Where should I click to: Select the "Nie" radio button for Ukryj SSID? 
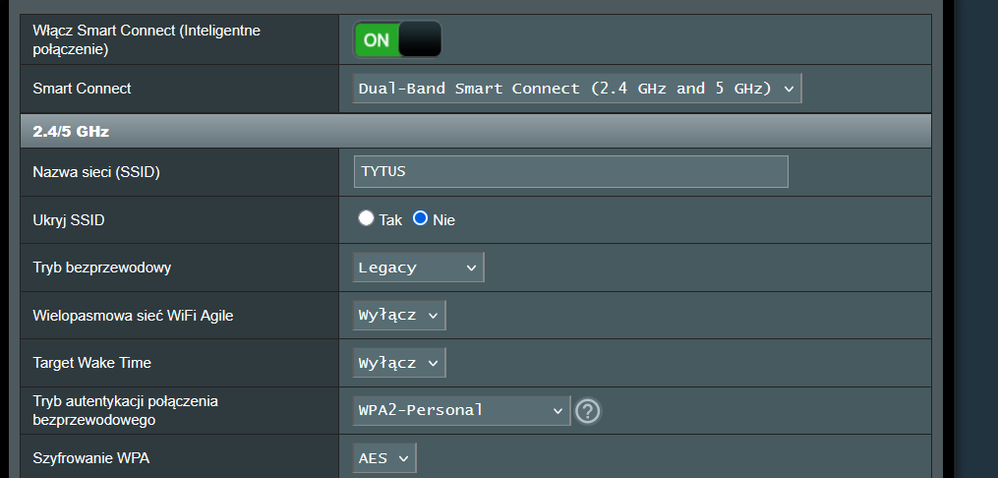(421, 219)
